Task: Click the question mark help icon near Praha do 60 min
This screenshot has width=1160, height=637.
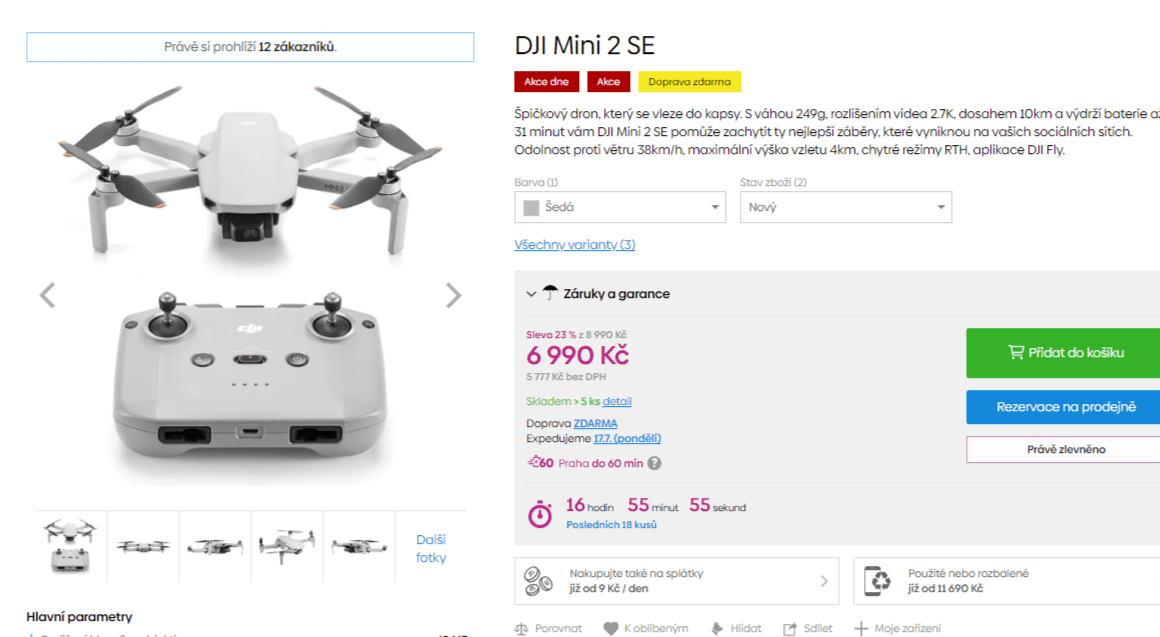Action: point(655,463)
